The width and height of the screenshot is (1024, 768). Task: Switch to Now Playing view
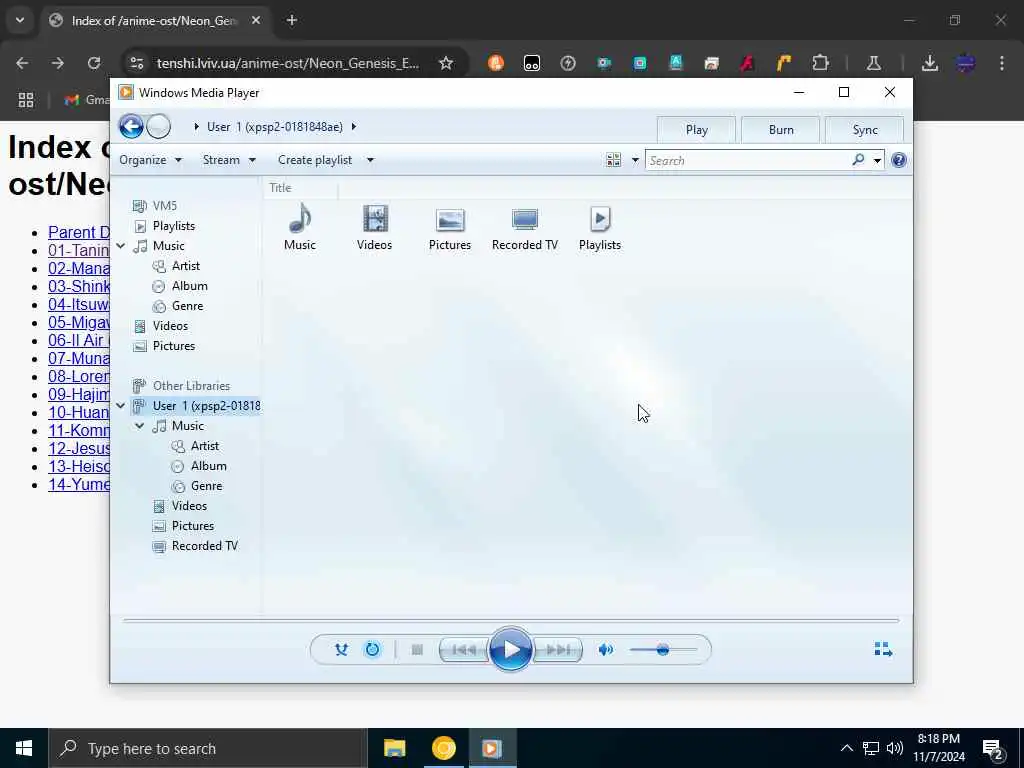pyautogui.click(x=883, y=648)
